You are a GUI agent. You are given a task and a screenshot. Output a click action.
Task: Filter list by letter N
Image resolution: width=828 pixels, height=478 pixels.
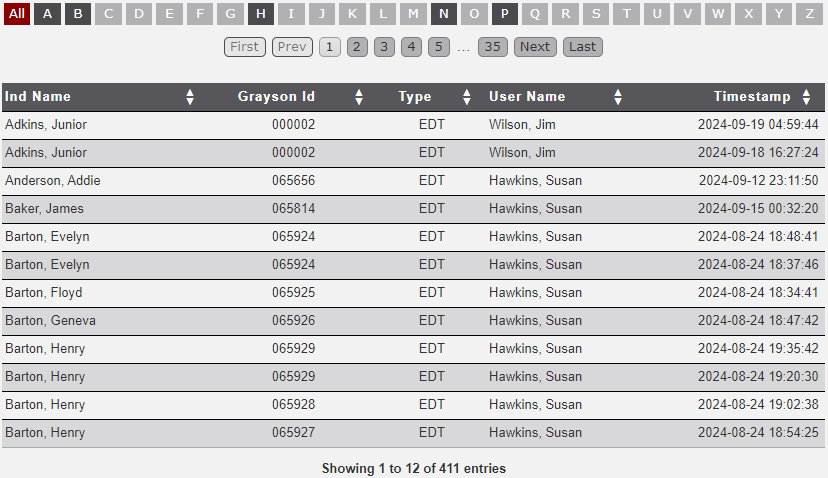(x=444, y=14)
